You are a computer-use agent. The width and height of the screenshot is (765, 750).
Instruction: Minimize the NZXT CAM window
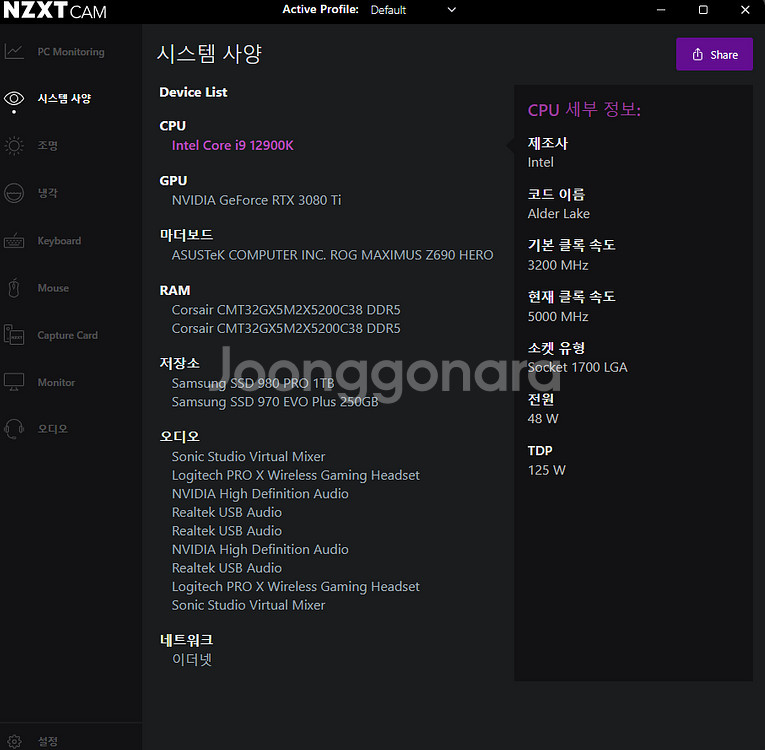pyautogui.click(x=661, y=10)
